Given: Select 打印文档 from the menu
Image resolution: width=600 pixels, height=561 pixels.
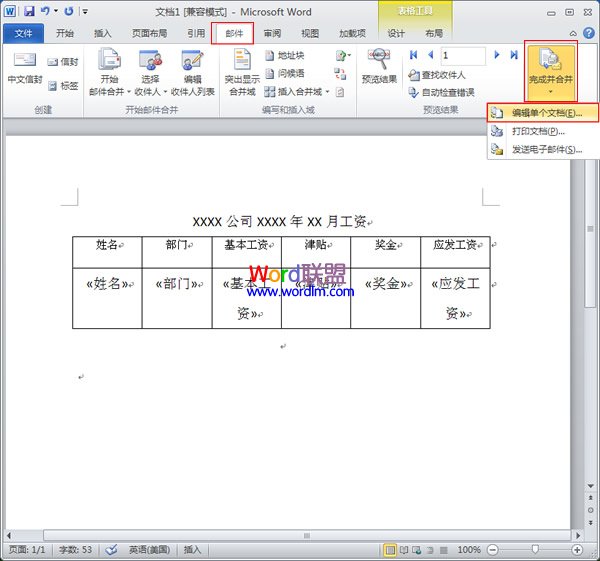Looking at the screenshot, I should (x=538, y=131).
